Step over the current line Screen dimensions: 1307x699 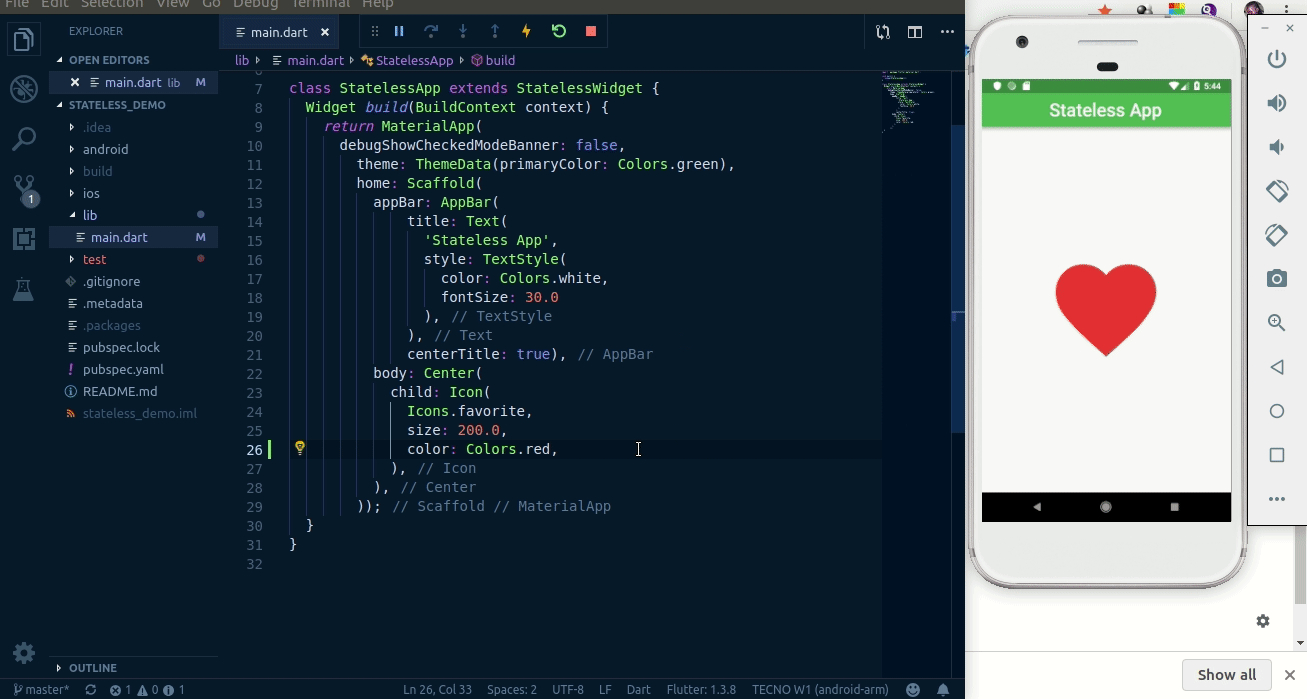coord(430,31)
